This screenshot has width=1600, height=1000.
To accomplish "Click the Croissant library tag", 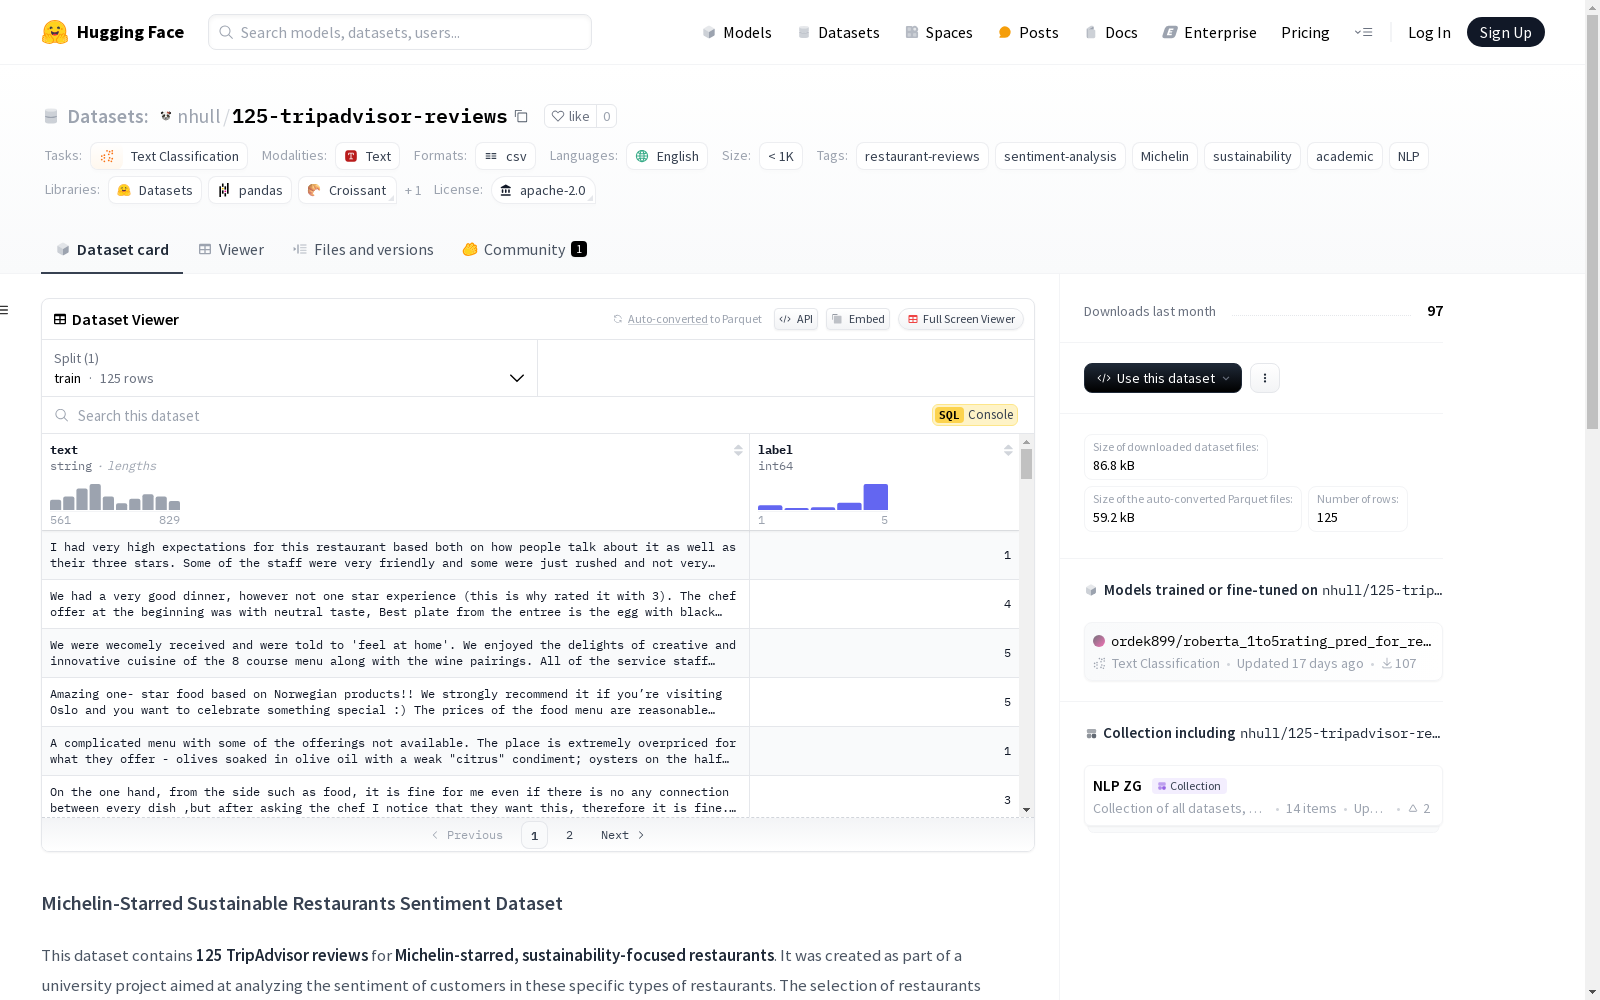I will [347, 190].
